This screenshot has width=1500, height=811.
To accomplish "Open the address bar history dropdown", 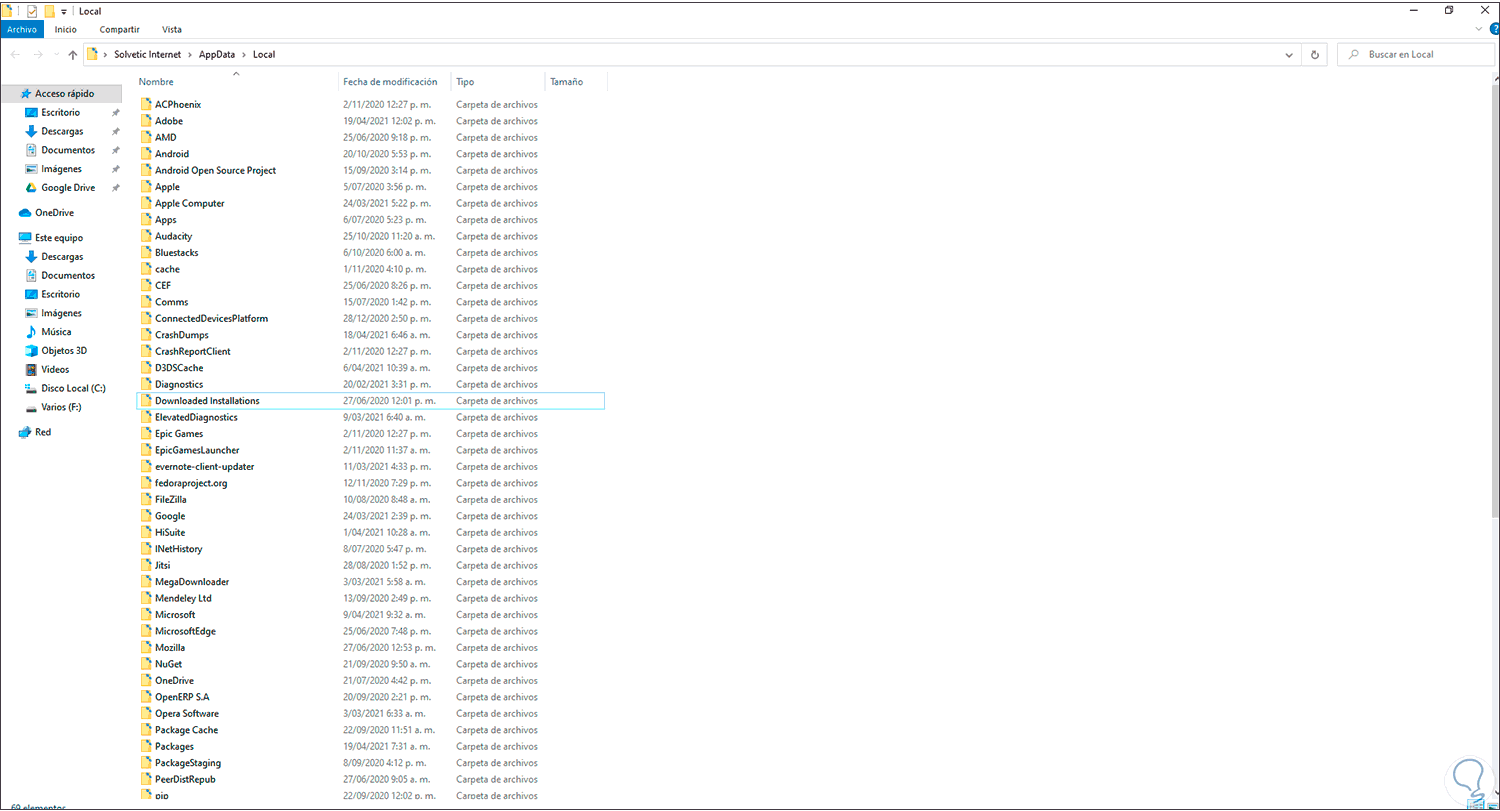I will [1290, 55].
